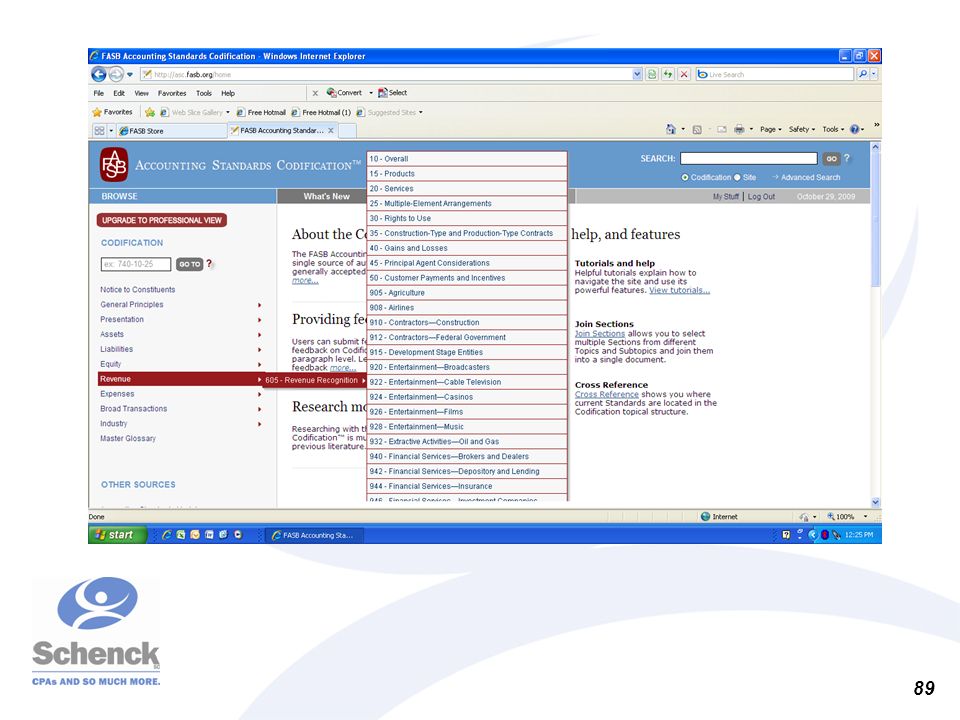The height and width of the screenshot is (720, 960).
Task: Click the search GO button
Action: click(831, 159)
